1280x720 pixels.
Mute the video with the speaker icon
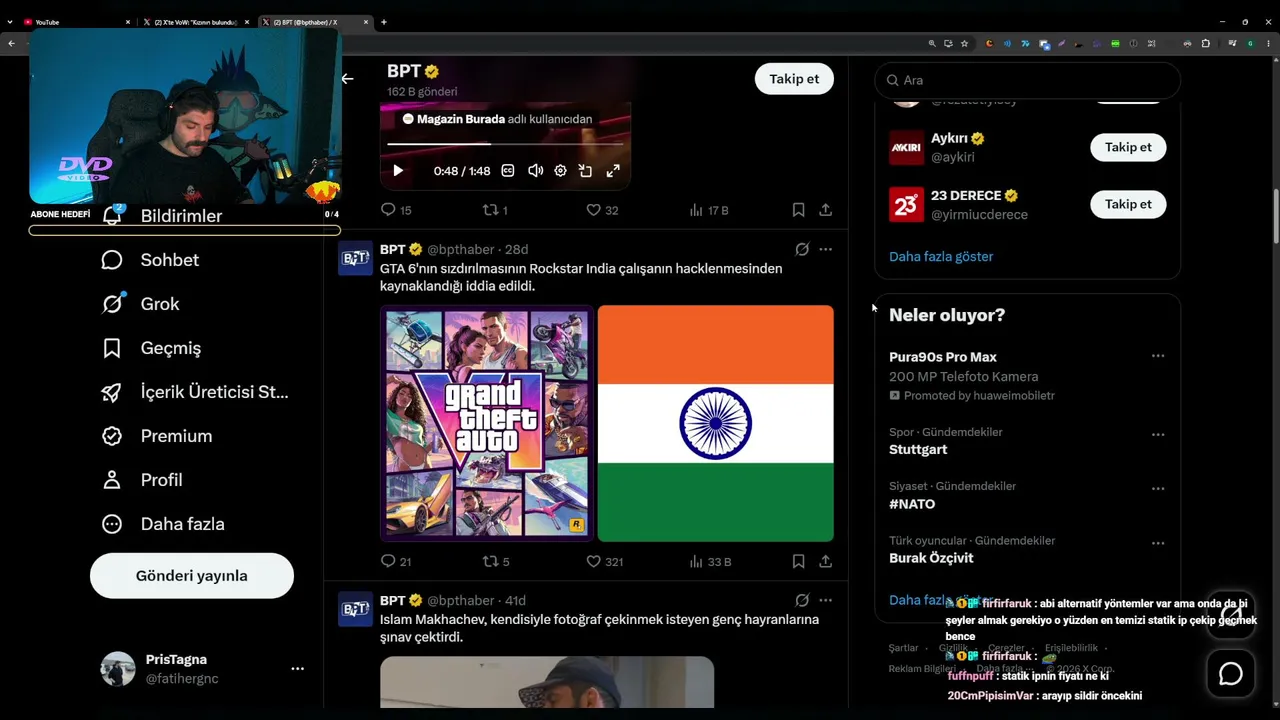point(535,171)
